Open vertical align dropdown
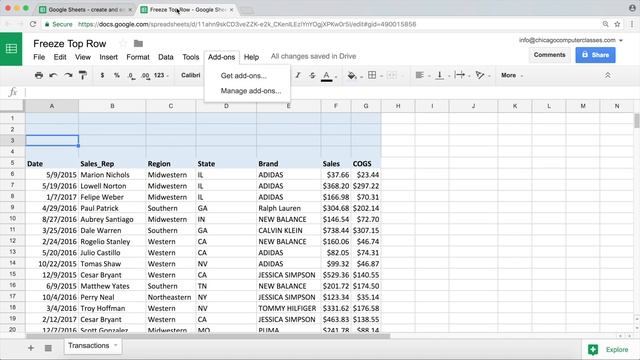 [x=440, y=75]
